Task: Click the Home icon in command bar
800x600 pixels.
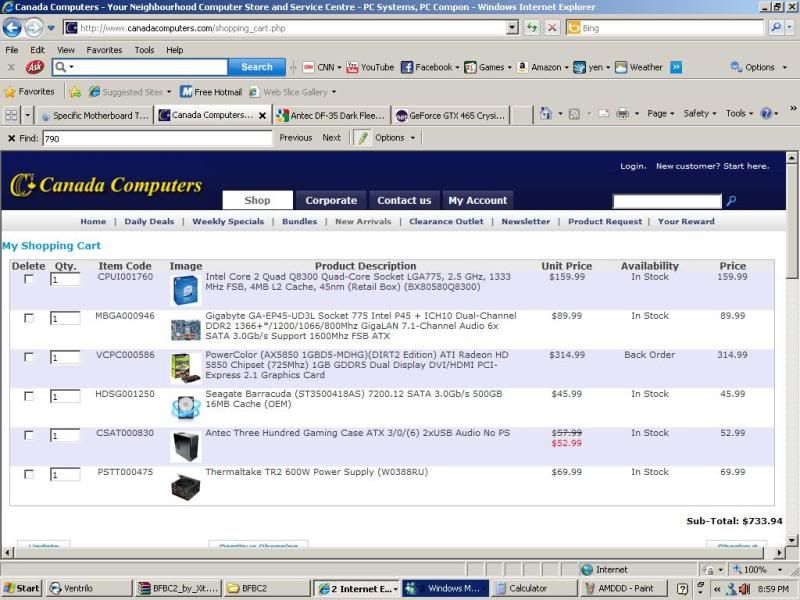Action: [x=546, y=114]
